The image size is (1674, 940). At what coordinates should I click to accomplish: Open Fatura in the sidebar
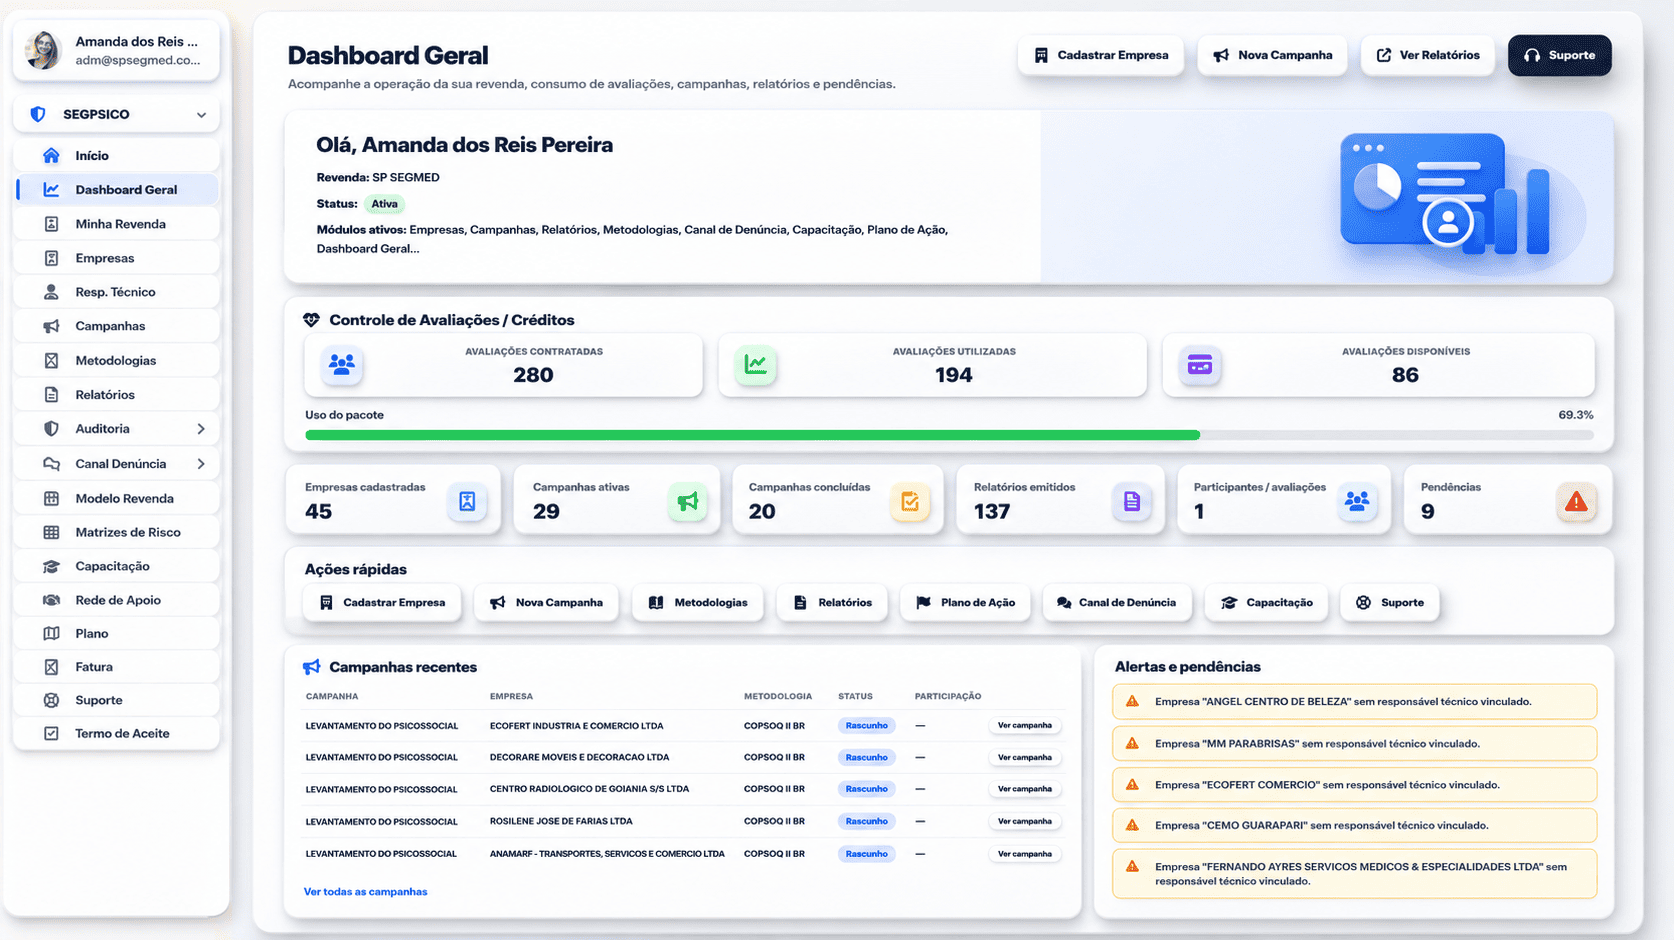(117, 667)
